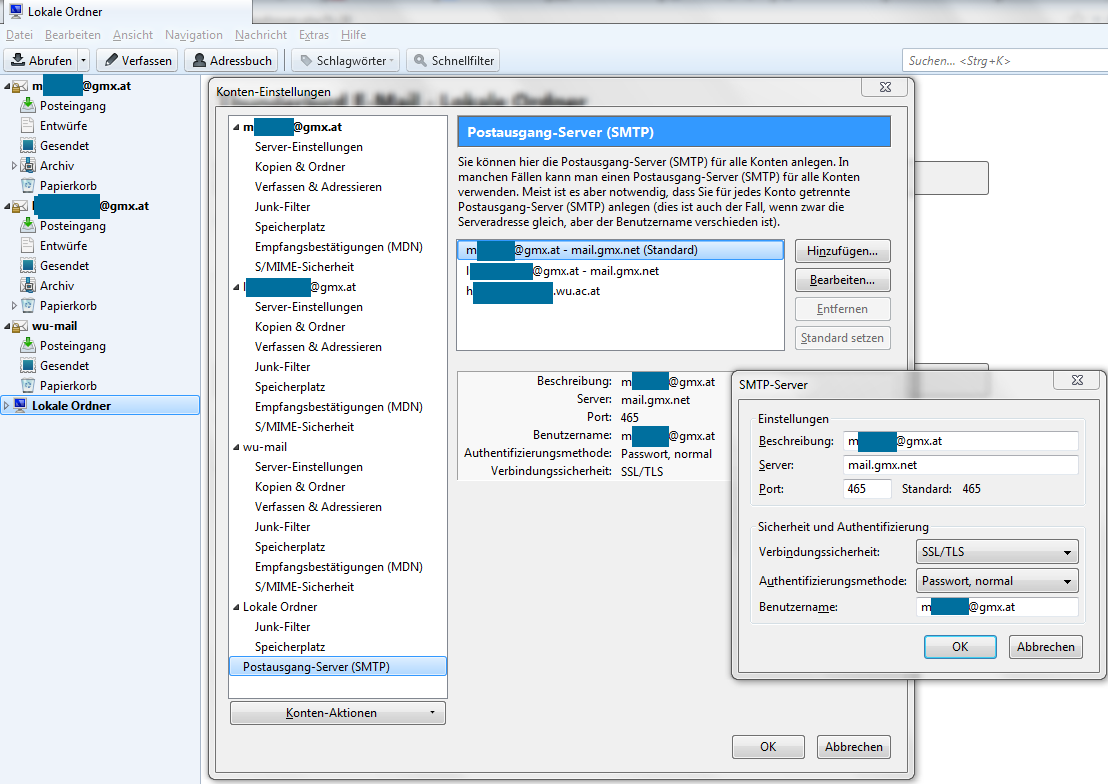Click the Schnellfilter quick filter button
The height and width of the screenshot is (784, 1108).
pos(452,61)
